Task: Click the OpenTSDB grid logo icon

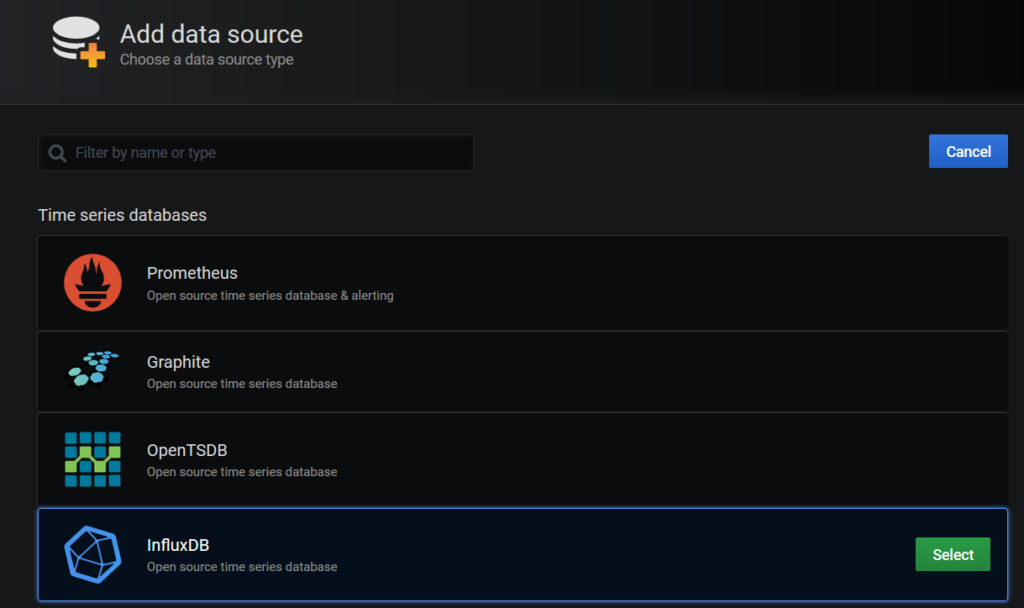Action: (93, 459)
